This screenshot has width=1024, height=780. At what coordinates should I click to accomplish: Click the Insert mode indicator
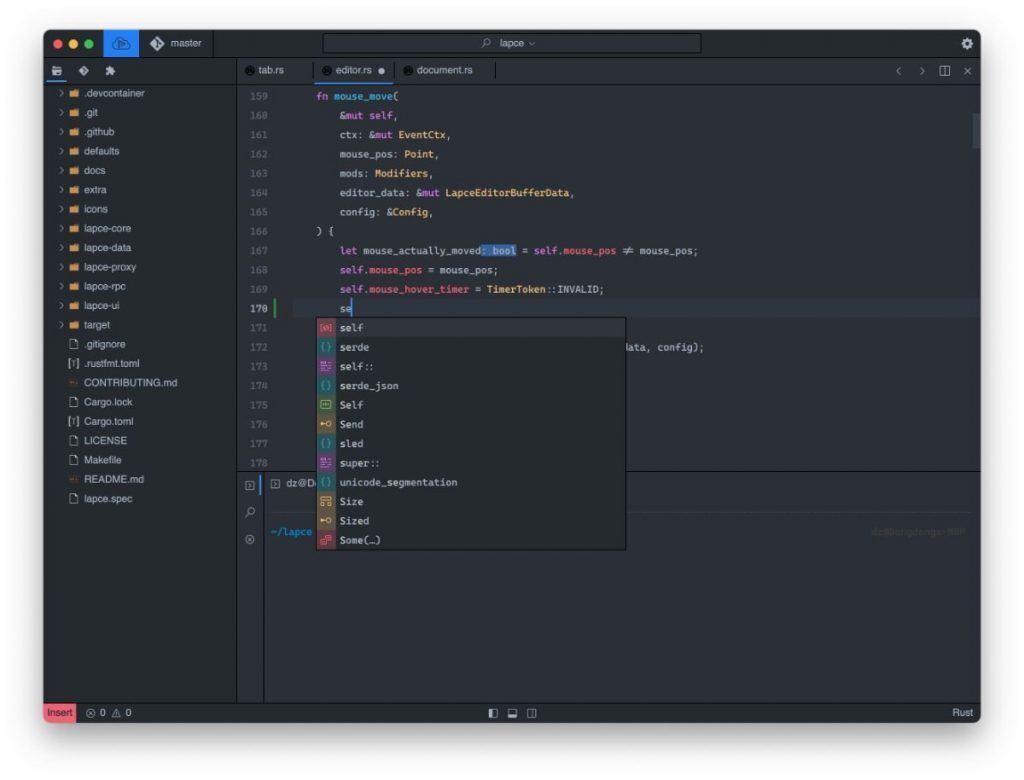(59, 712)
